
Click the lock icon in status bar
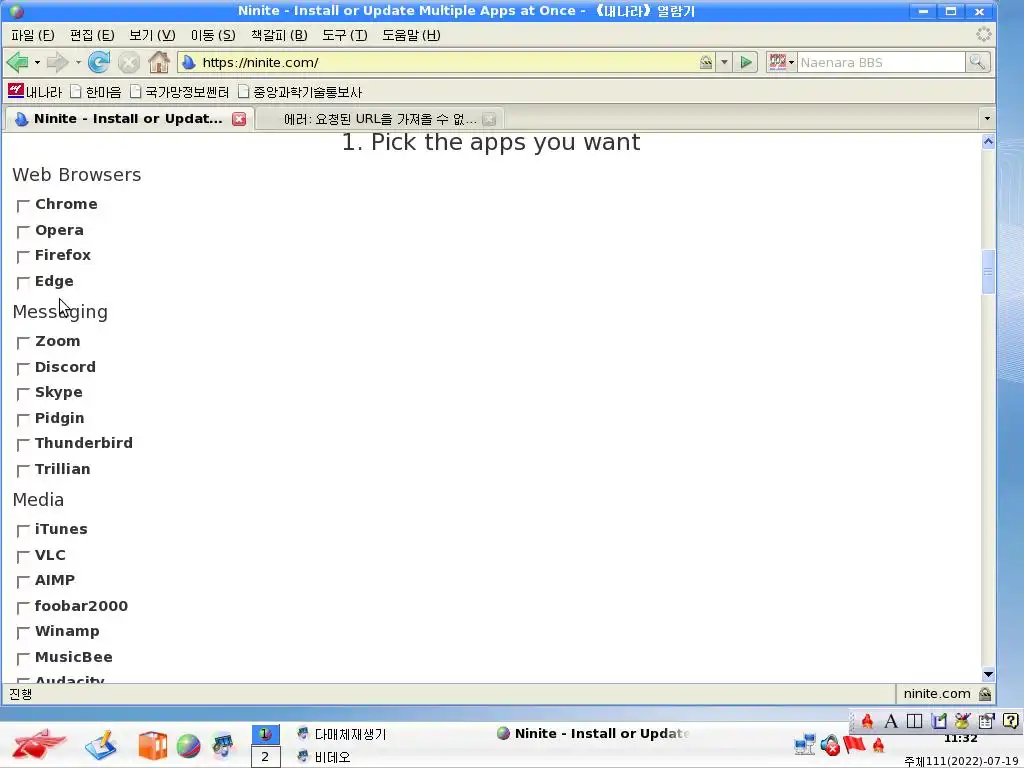point(985,694)
